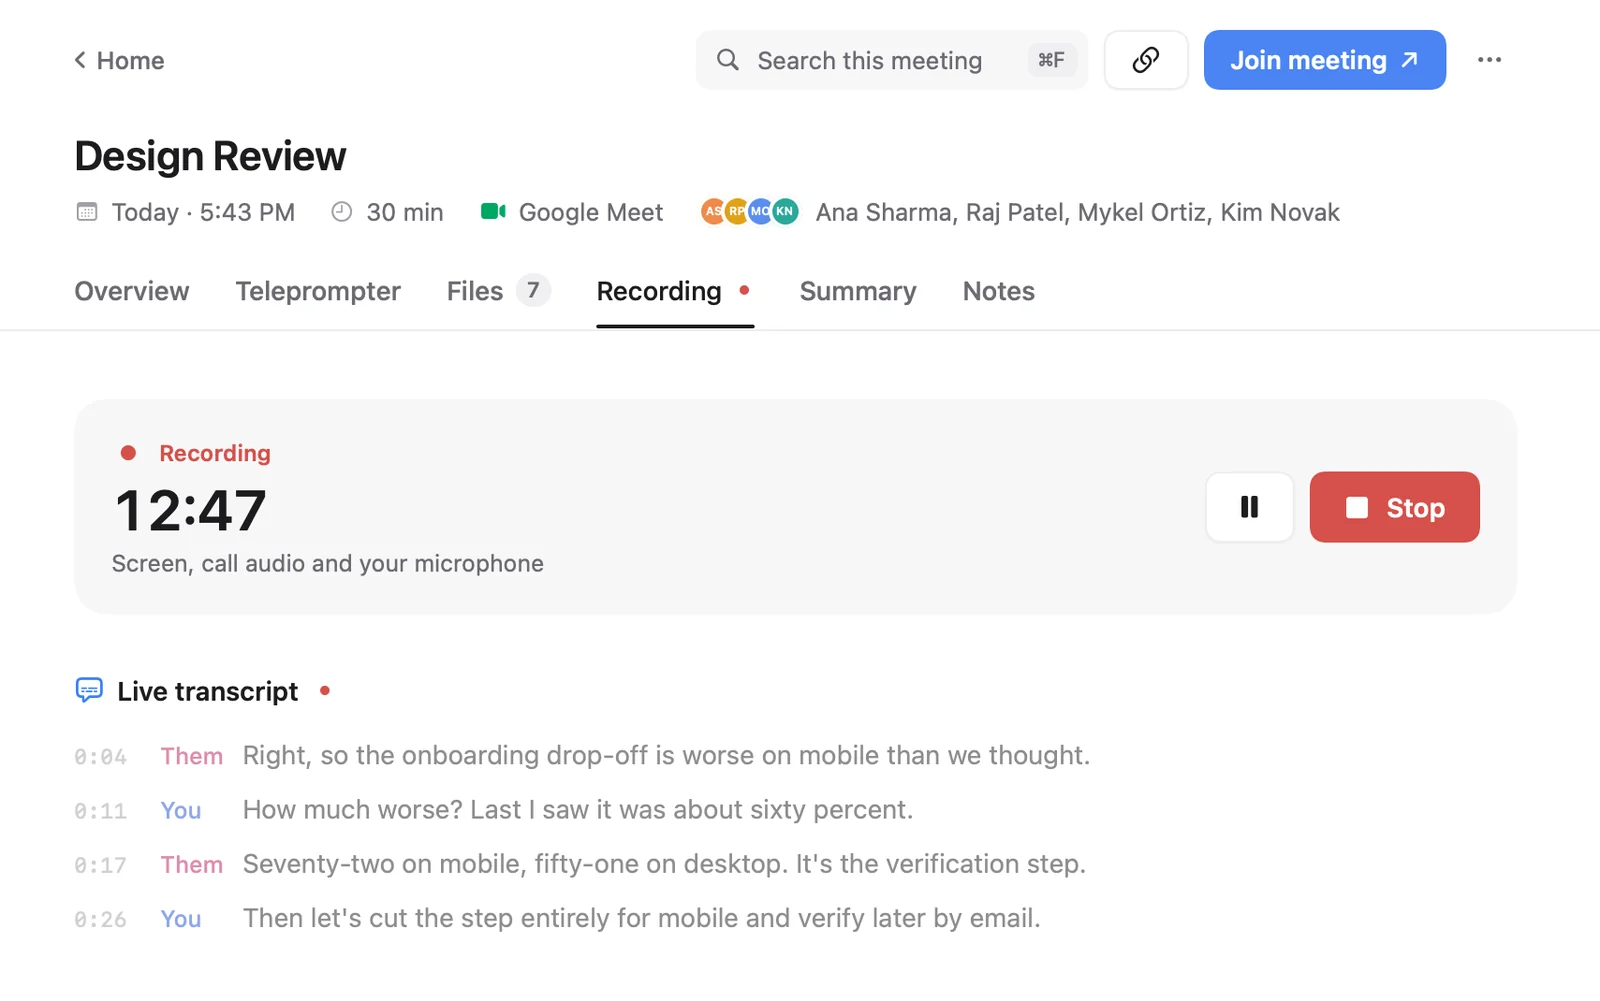This screenshot has height=1001, width=1600.
Task: Switch to the Summary tab
Action: pos(858,291)
